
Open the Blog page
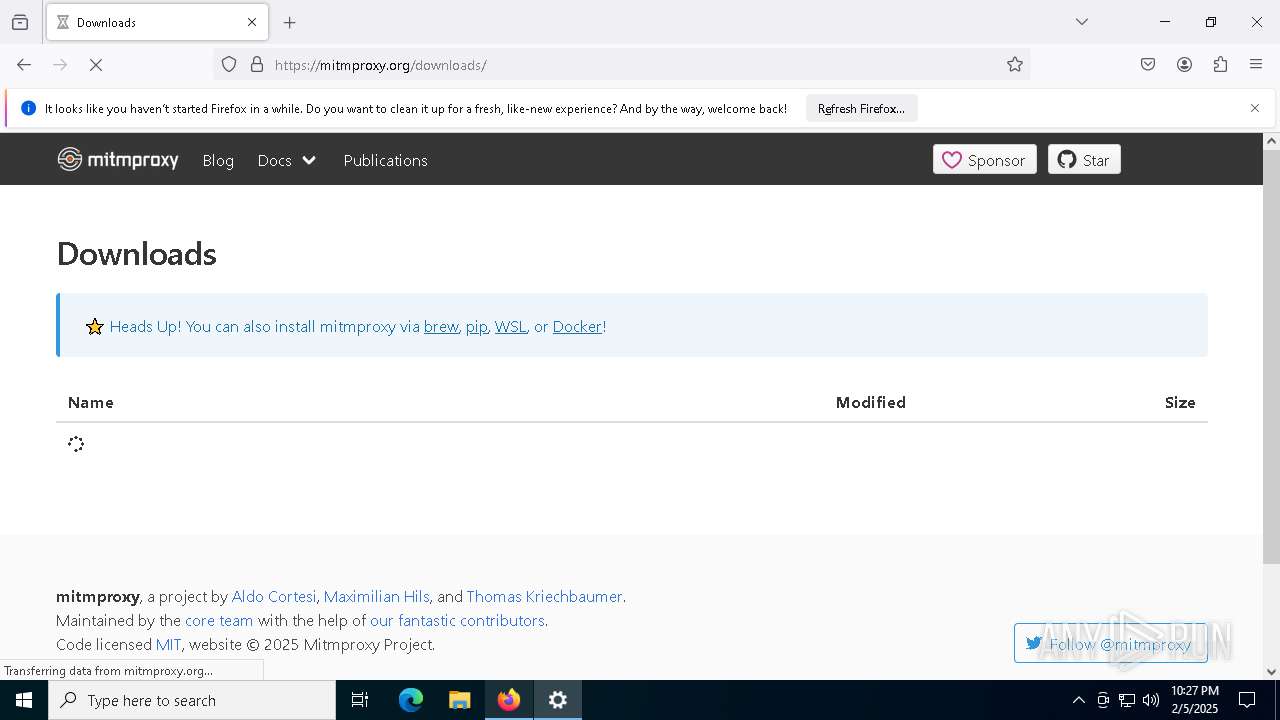coord(218,160)
